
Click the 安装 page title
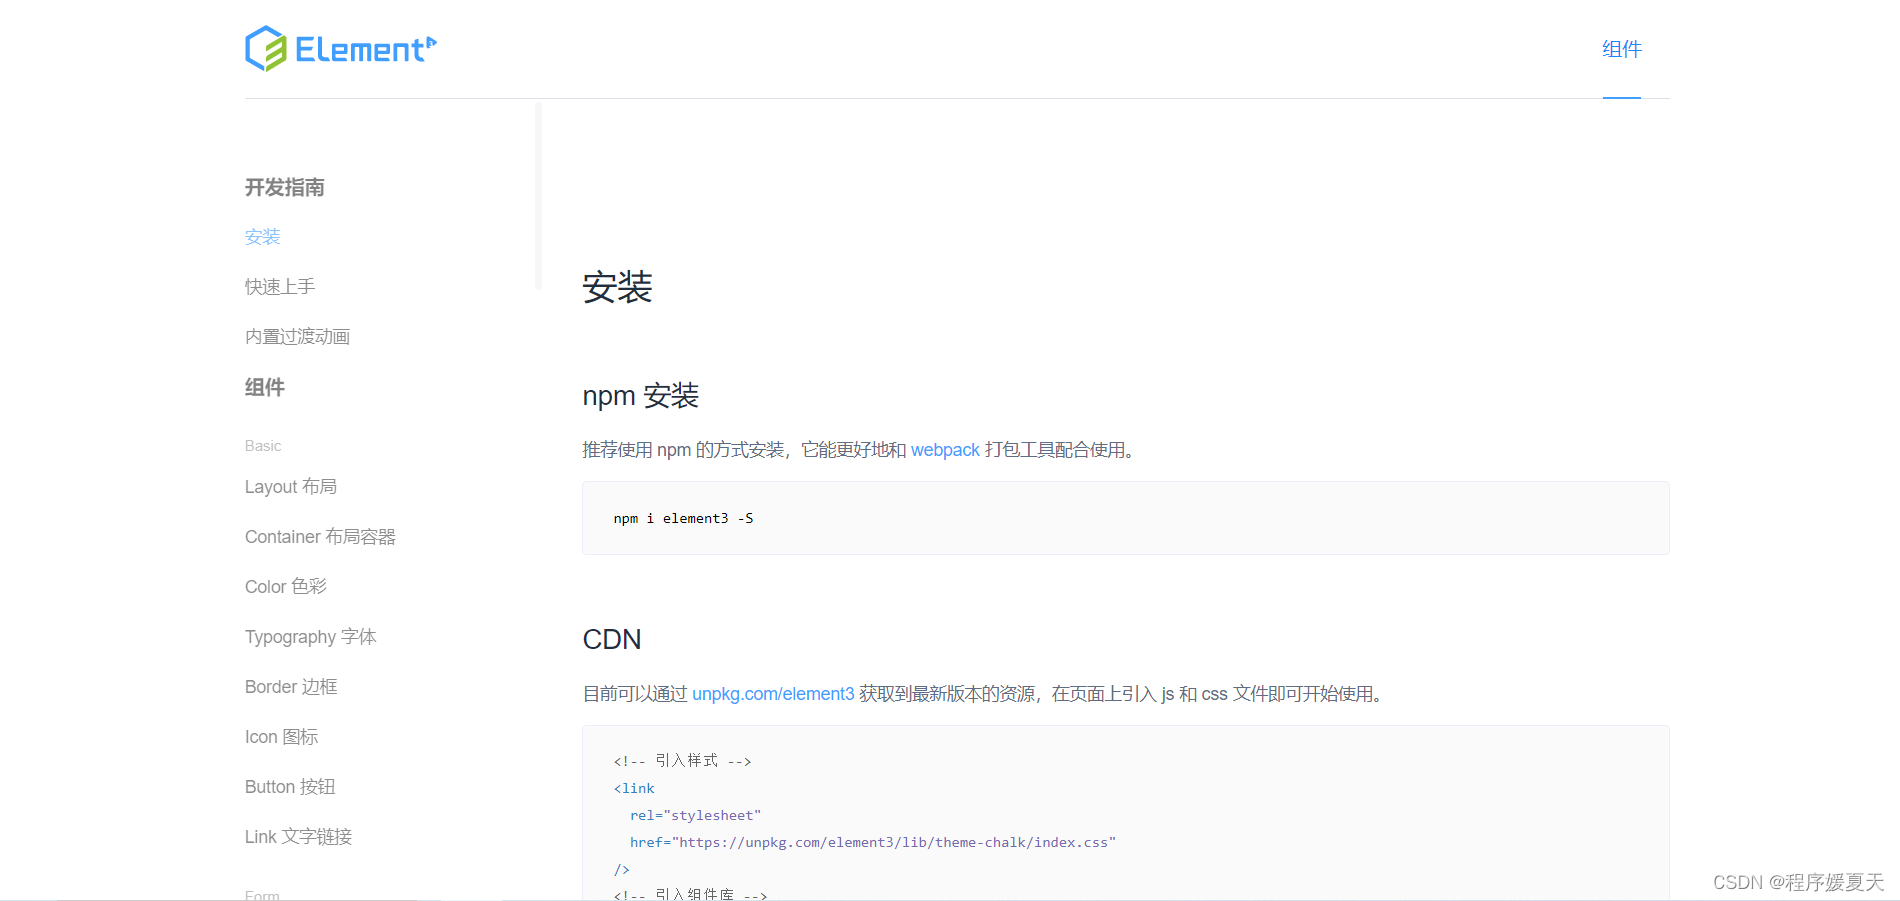618,287
